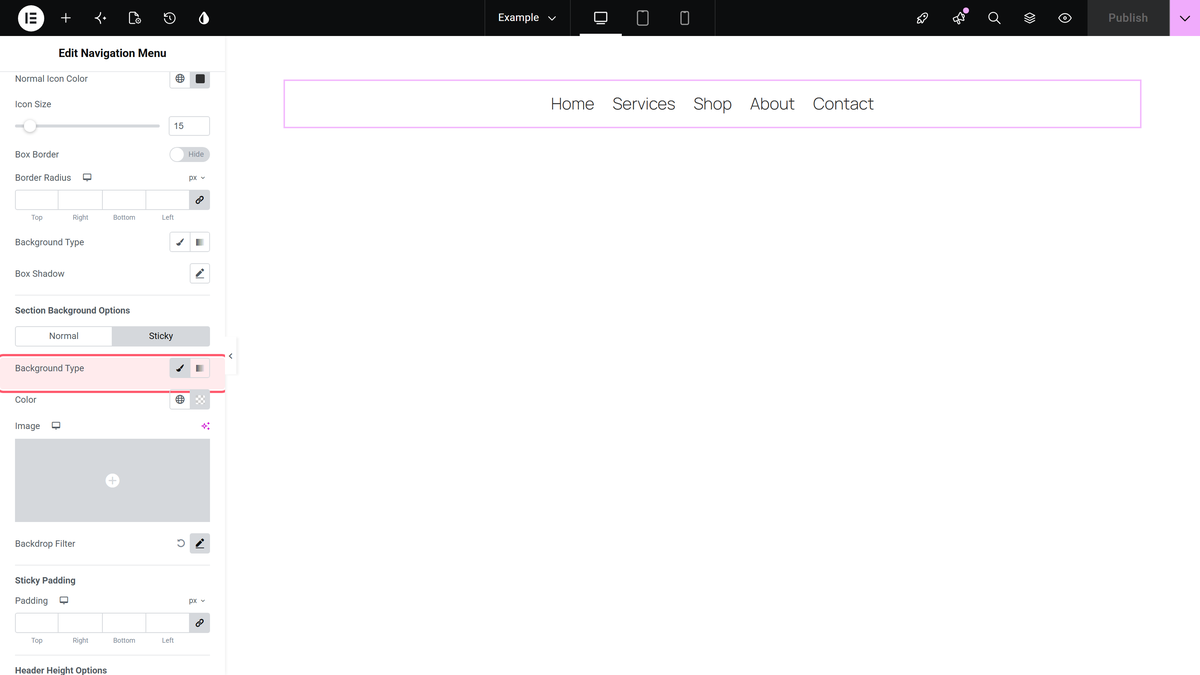This screenshot has height=675, width=1200.
Task: Change Border Radius unit px dropdown
Action: coord(197,178)
